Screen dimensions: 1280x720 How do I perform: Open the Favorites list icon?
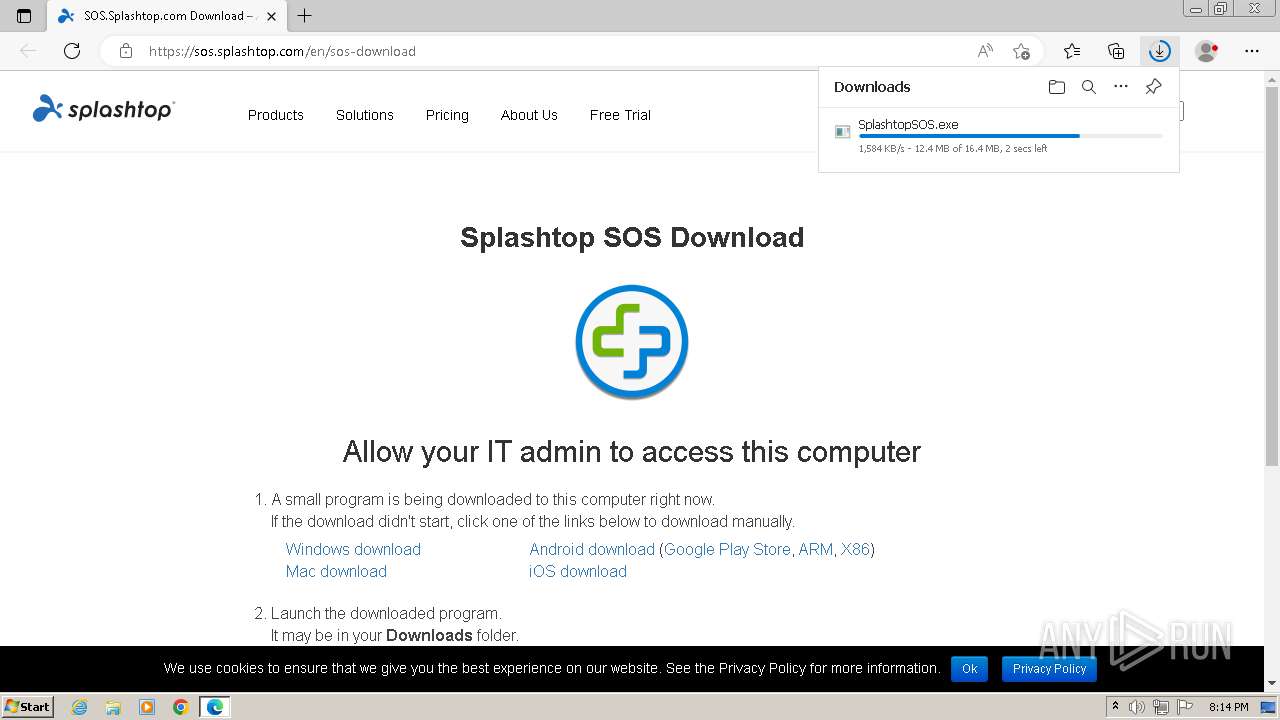click(1072, 51)
